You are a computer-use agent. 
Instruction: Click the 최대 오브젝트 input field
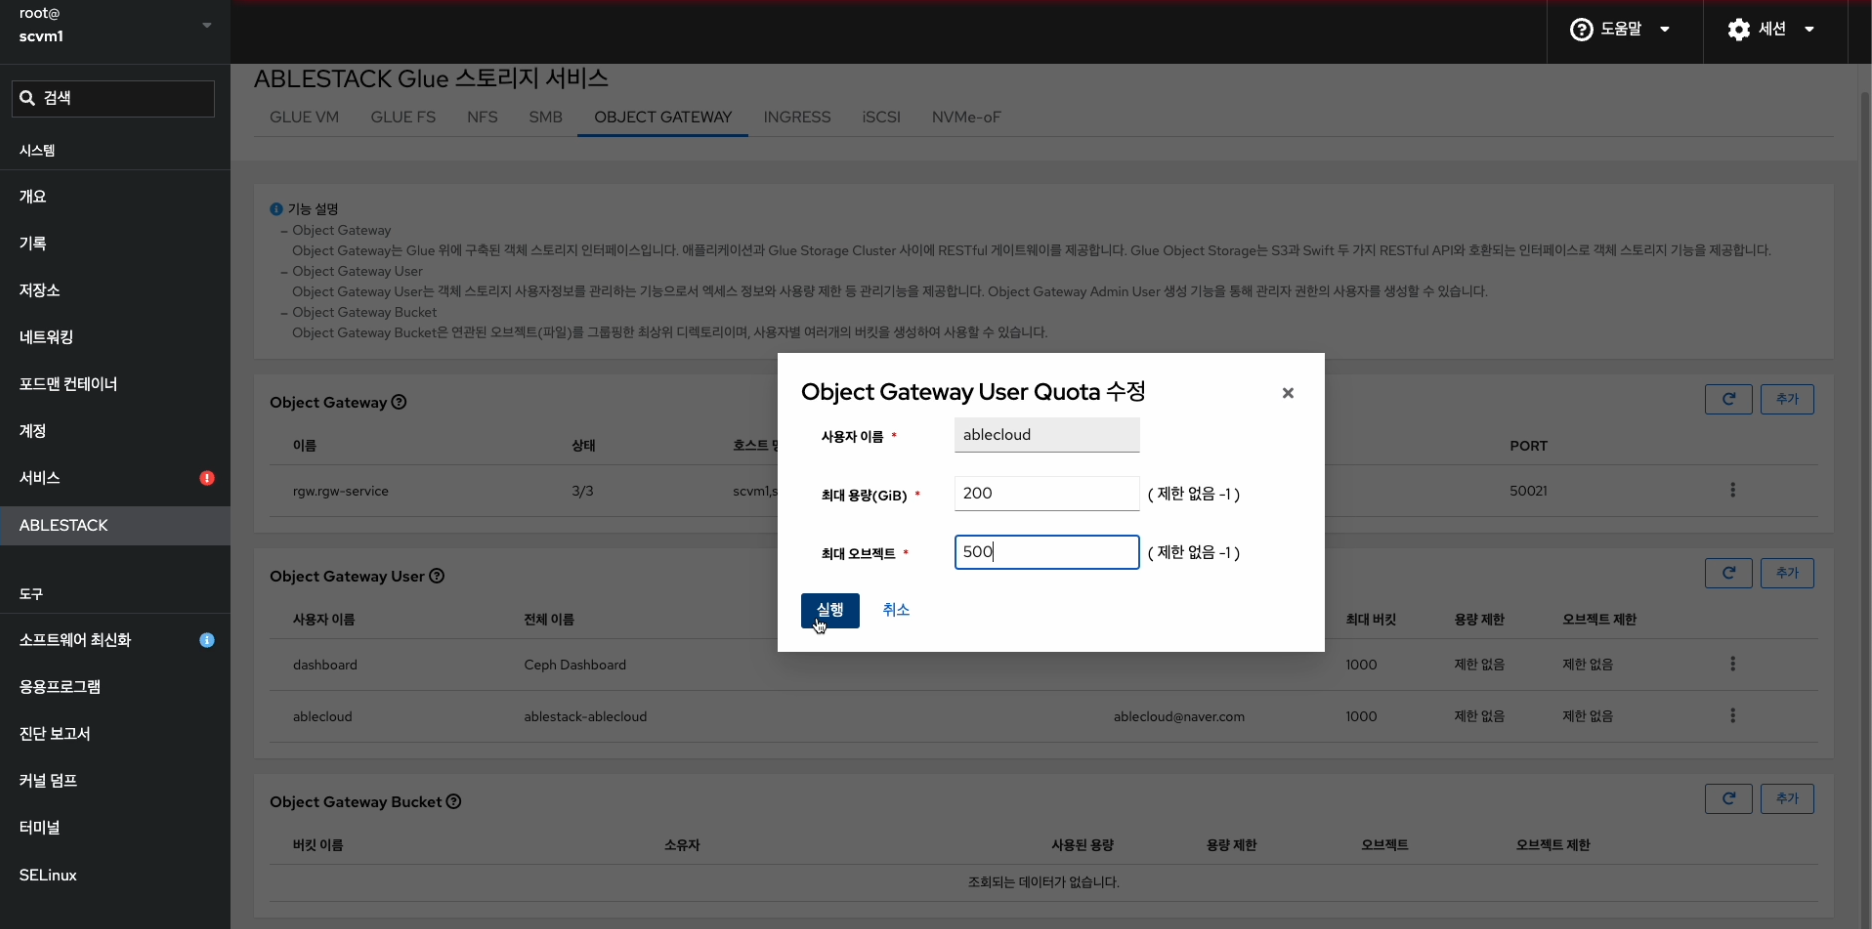[x=1046, y=552]
